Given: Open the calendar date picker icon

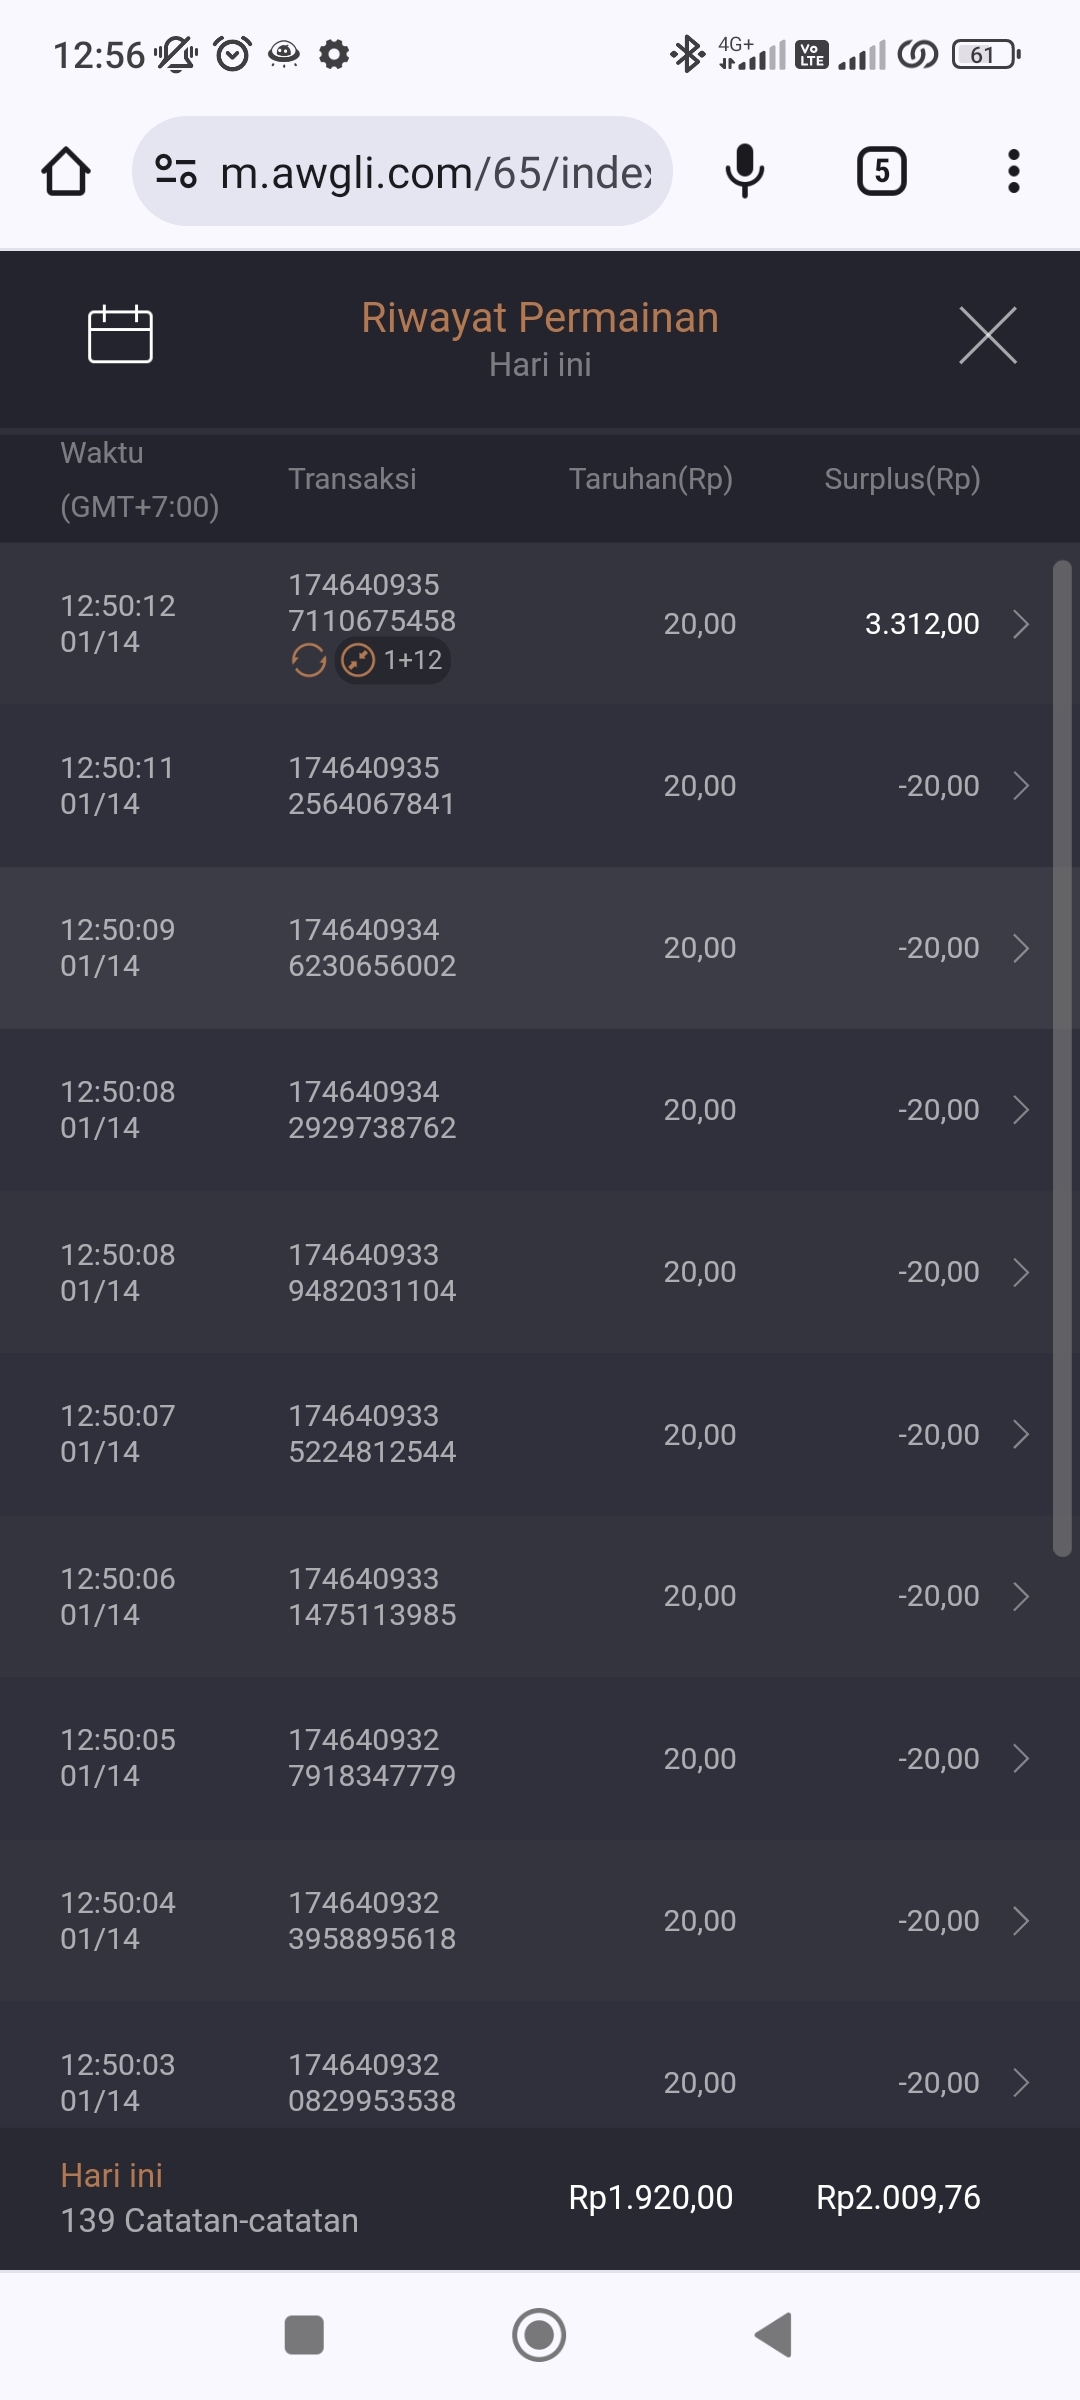Looking at the screenshot, I should click(x=120, y=334).
